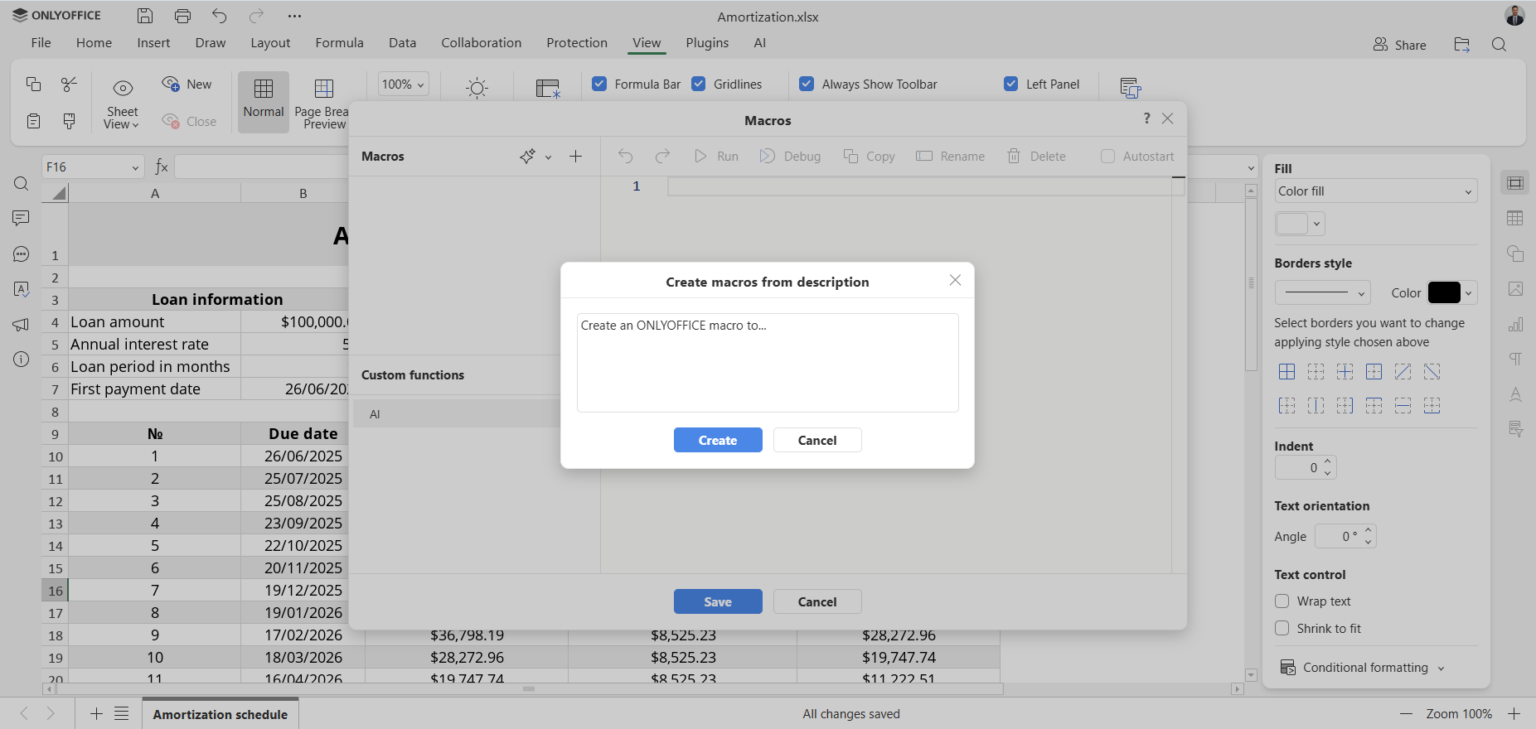Viewport: 1536px width, 729px height.
Task: Expand the Conditional formatting menu
Action: point(1364,667)
